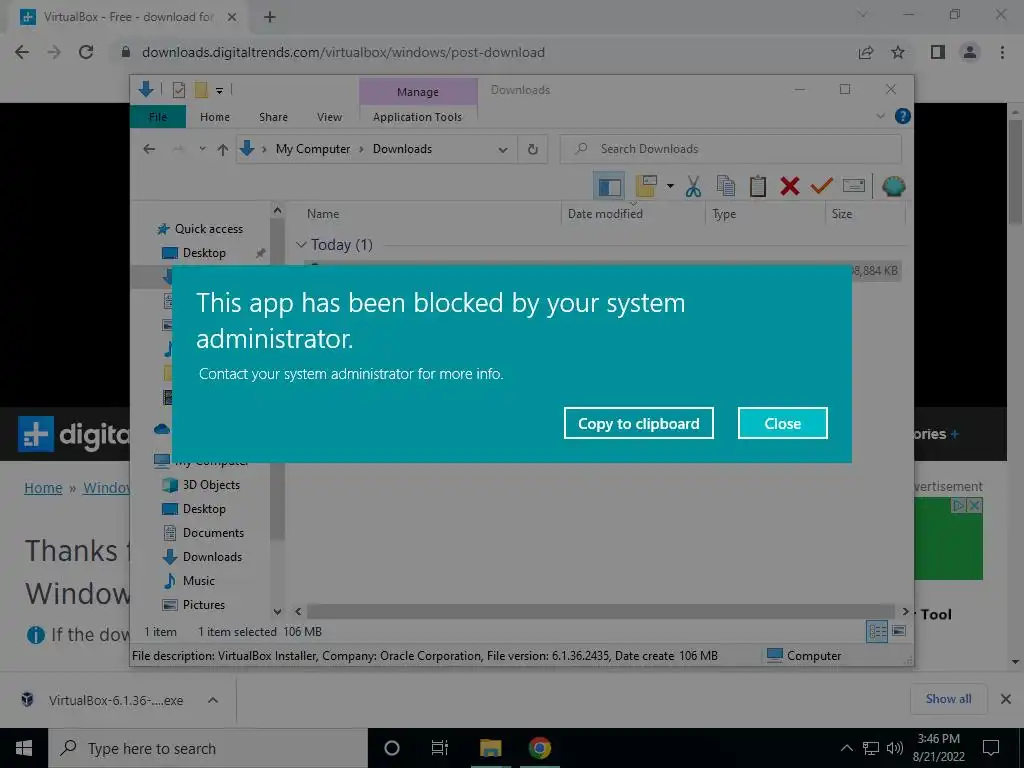Select 3D Objects in navigation pane
The height and width of the screenshot is (768, 1024).
click(211, 485)
